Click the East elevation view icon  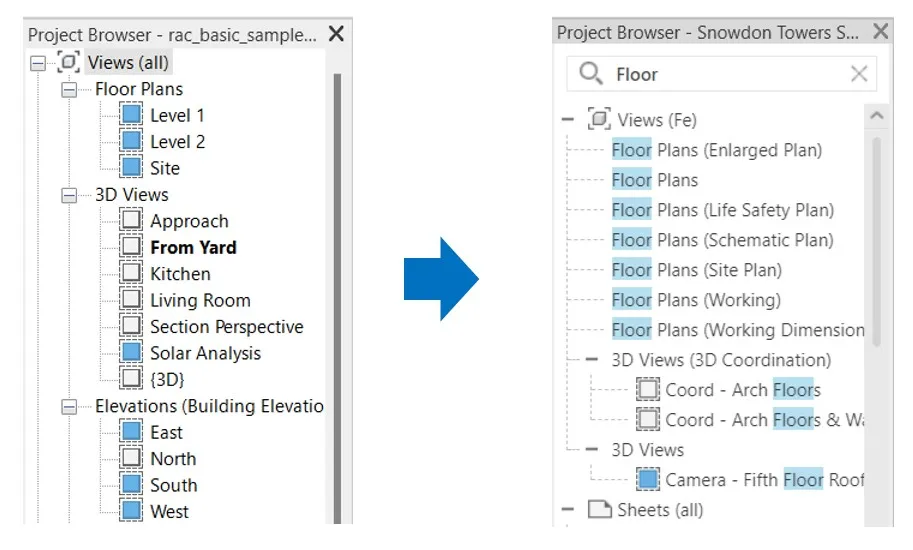pyautogui.click(x=132, y=432)
